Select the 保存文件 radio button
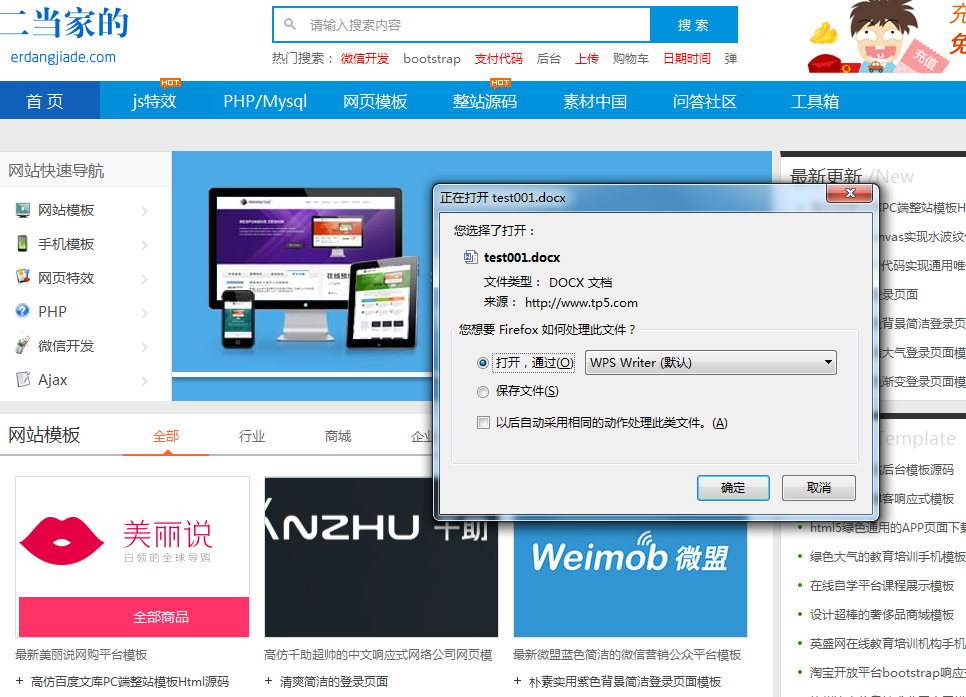966x697 pixels. 483,391
